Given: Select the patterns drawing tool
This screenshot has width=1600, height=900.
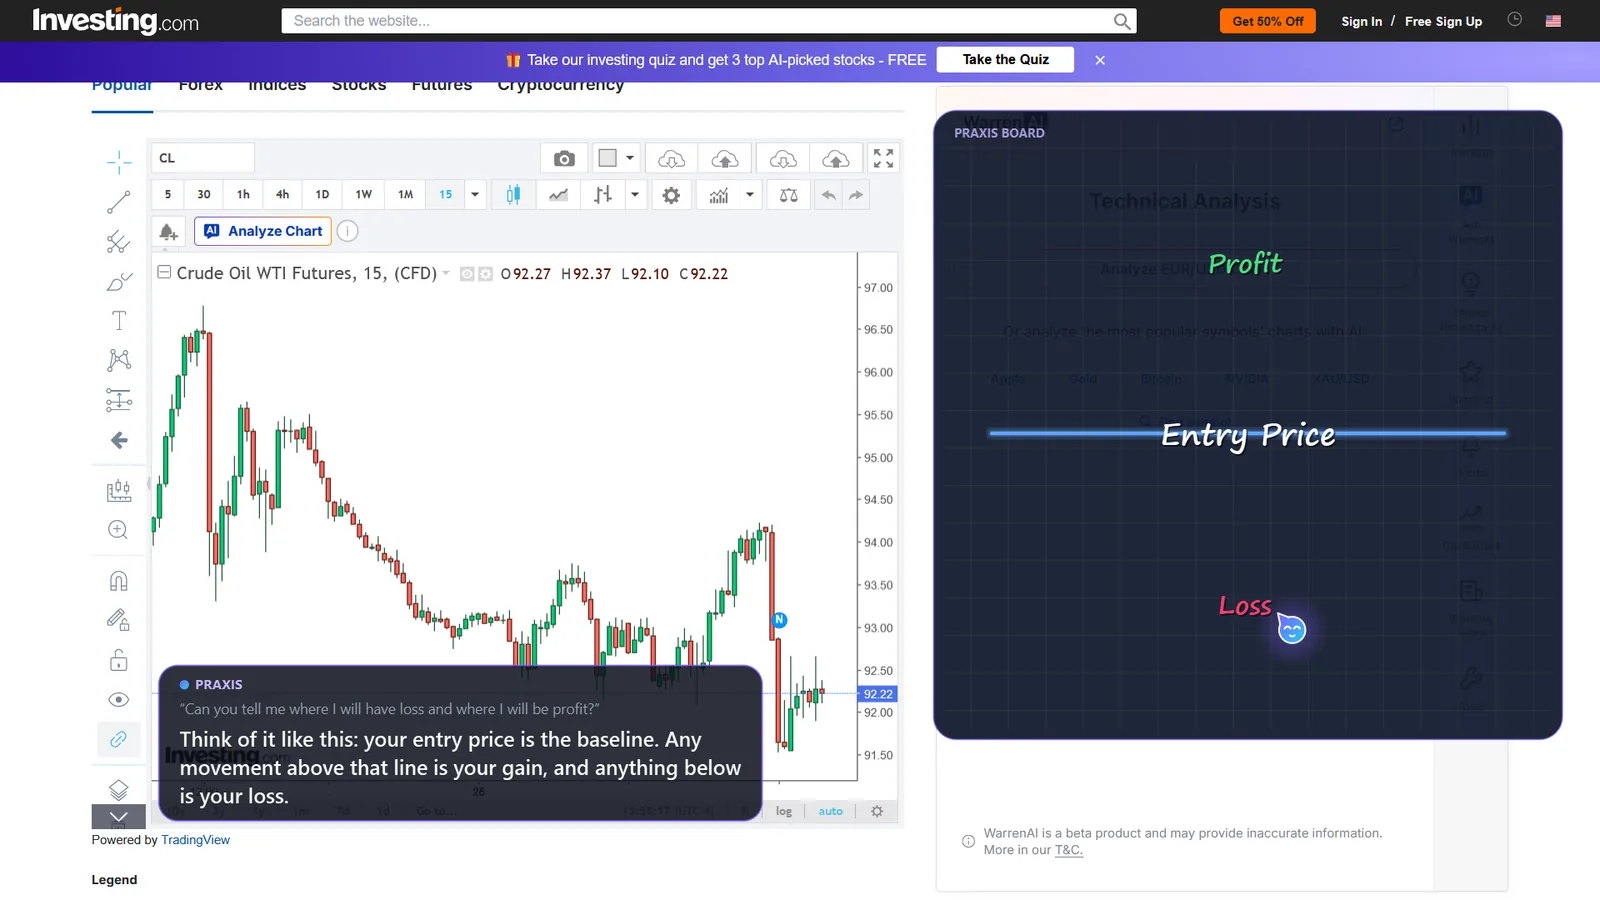Looking at the screenshot, I should tap(119, 360).
